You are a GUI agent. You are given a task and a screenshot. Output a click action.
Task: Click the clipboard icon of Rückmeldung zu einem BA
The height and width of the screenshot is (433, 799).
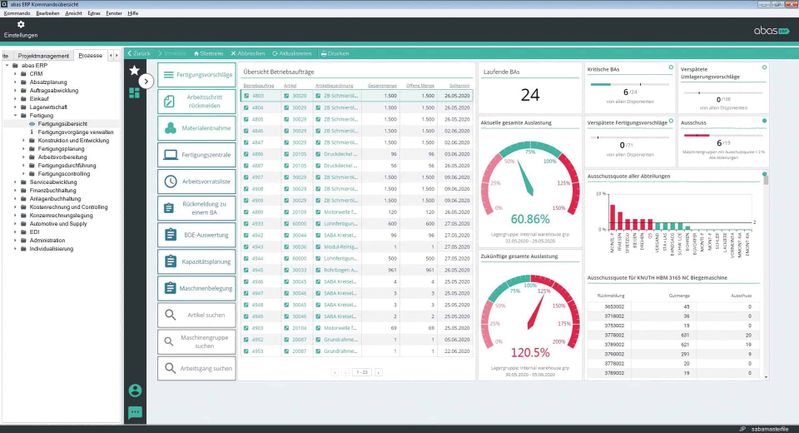[x=169, y=208]
